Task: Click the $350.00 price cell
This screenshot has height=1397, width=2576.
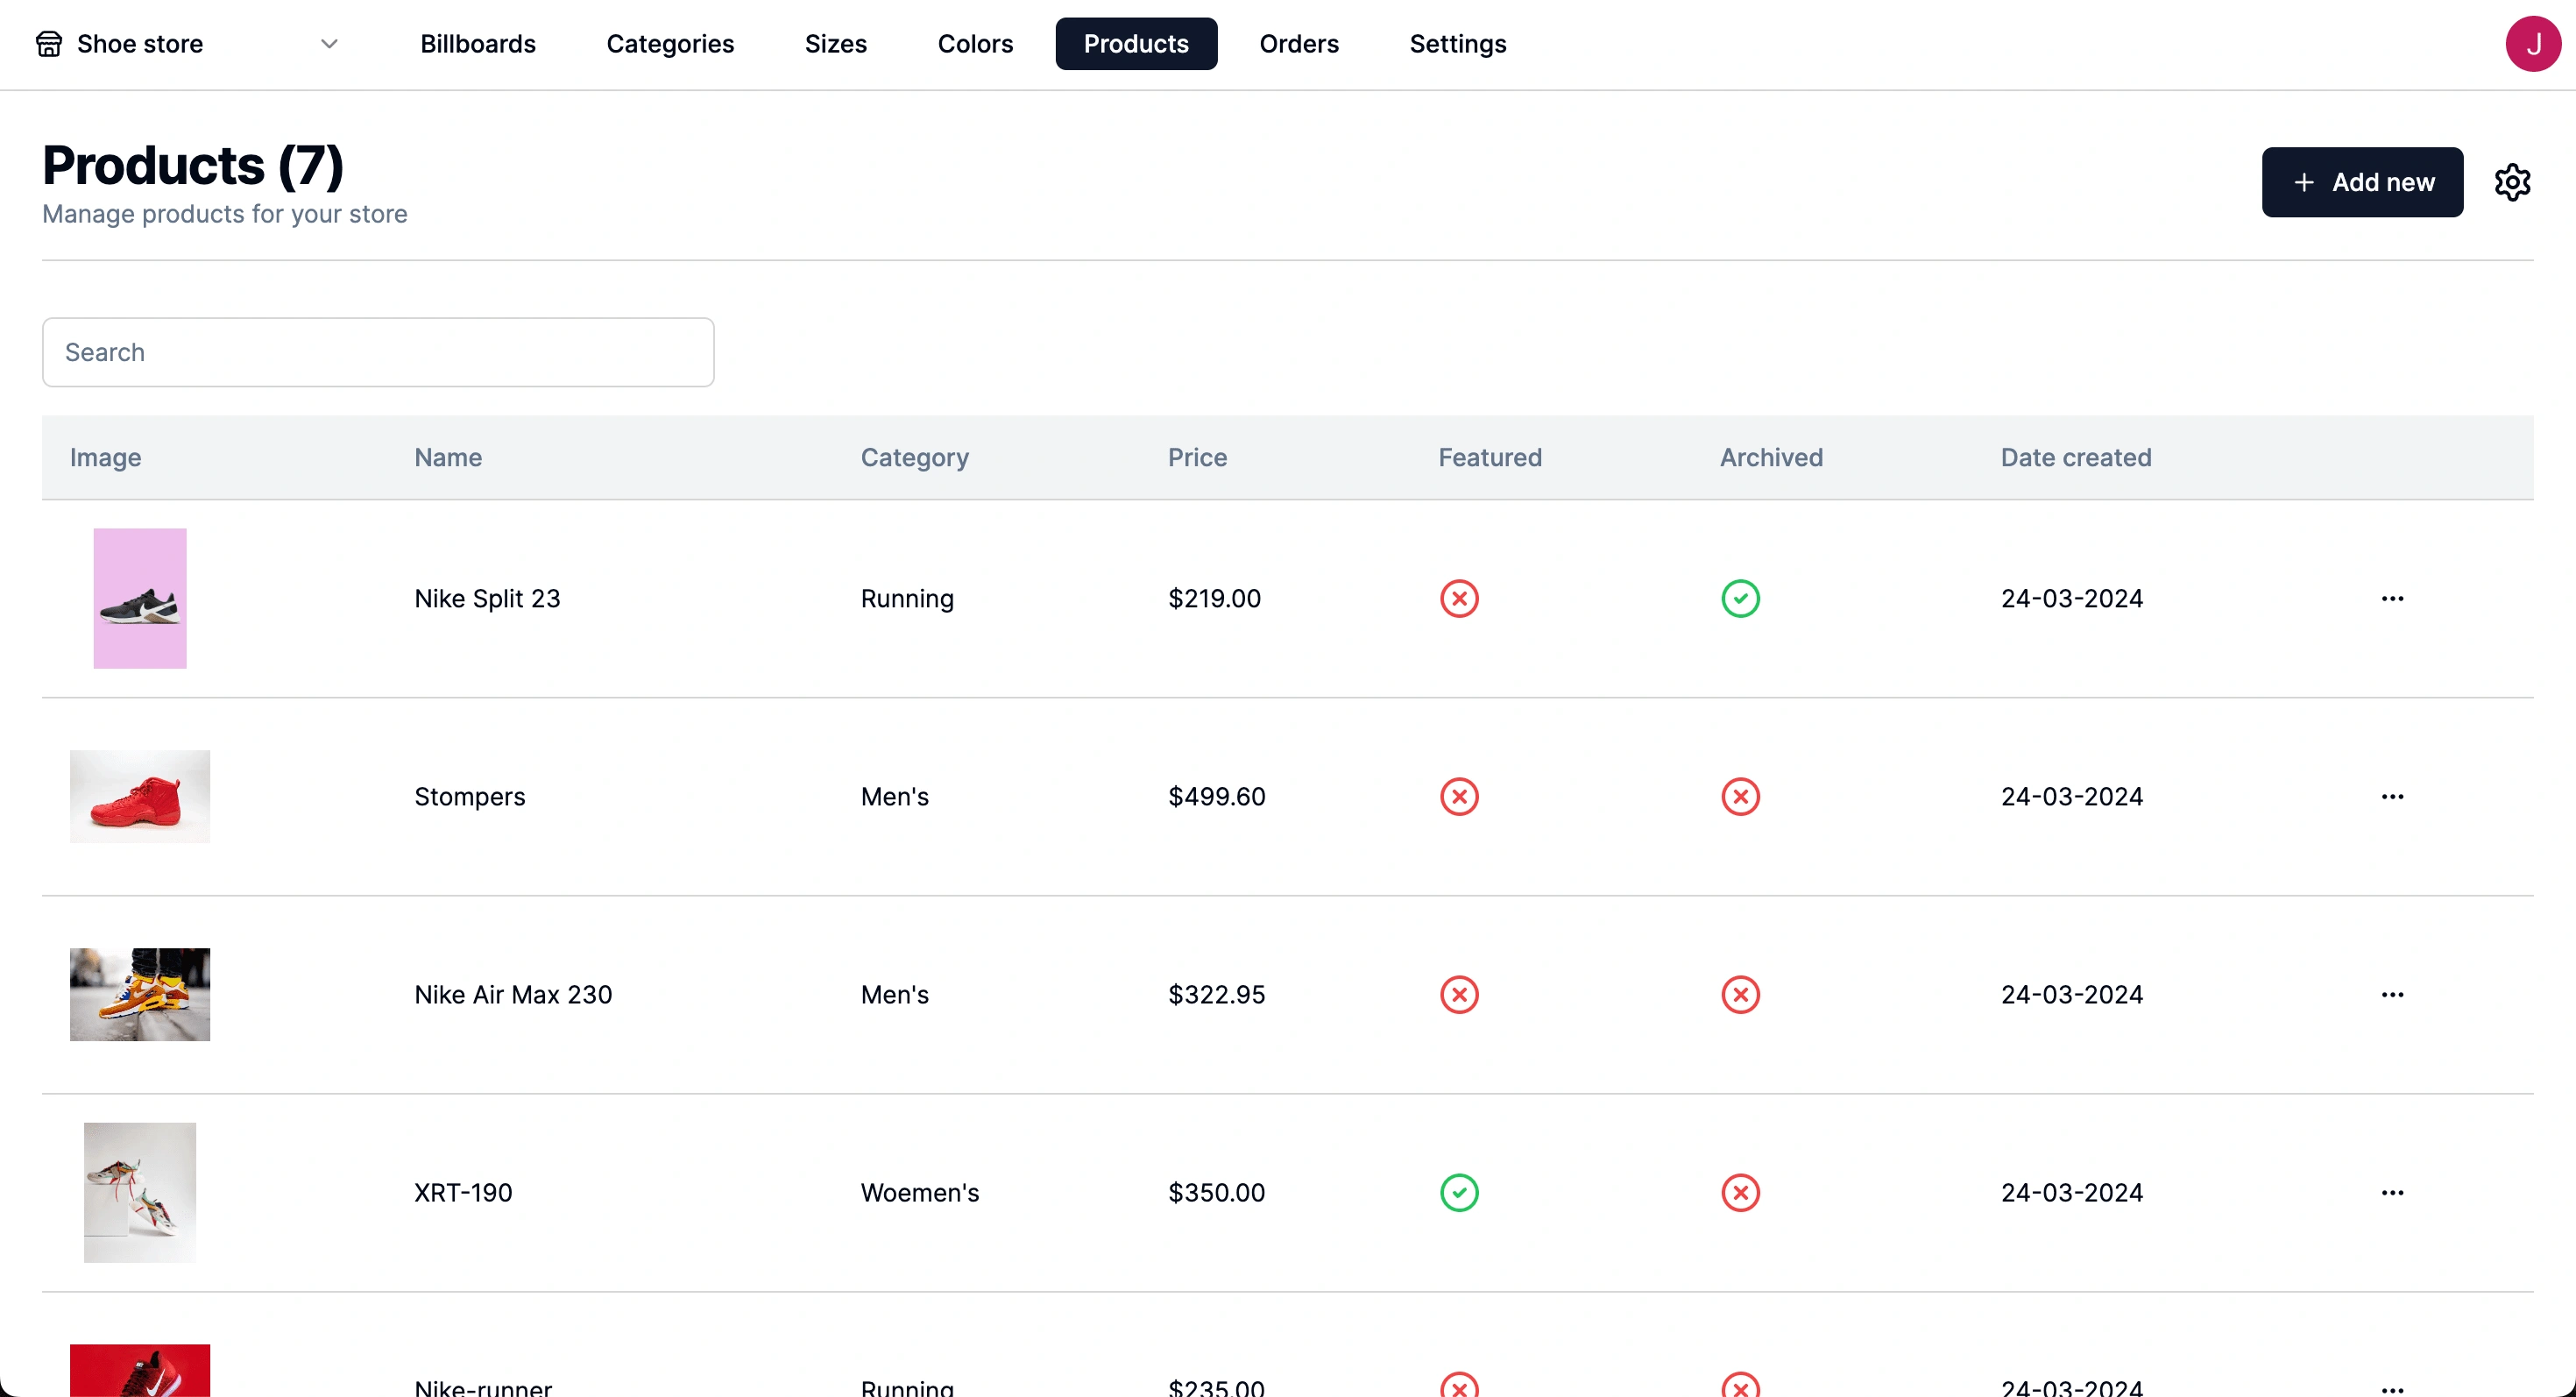Action: click(x=1216, y=1192)
